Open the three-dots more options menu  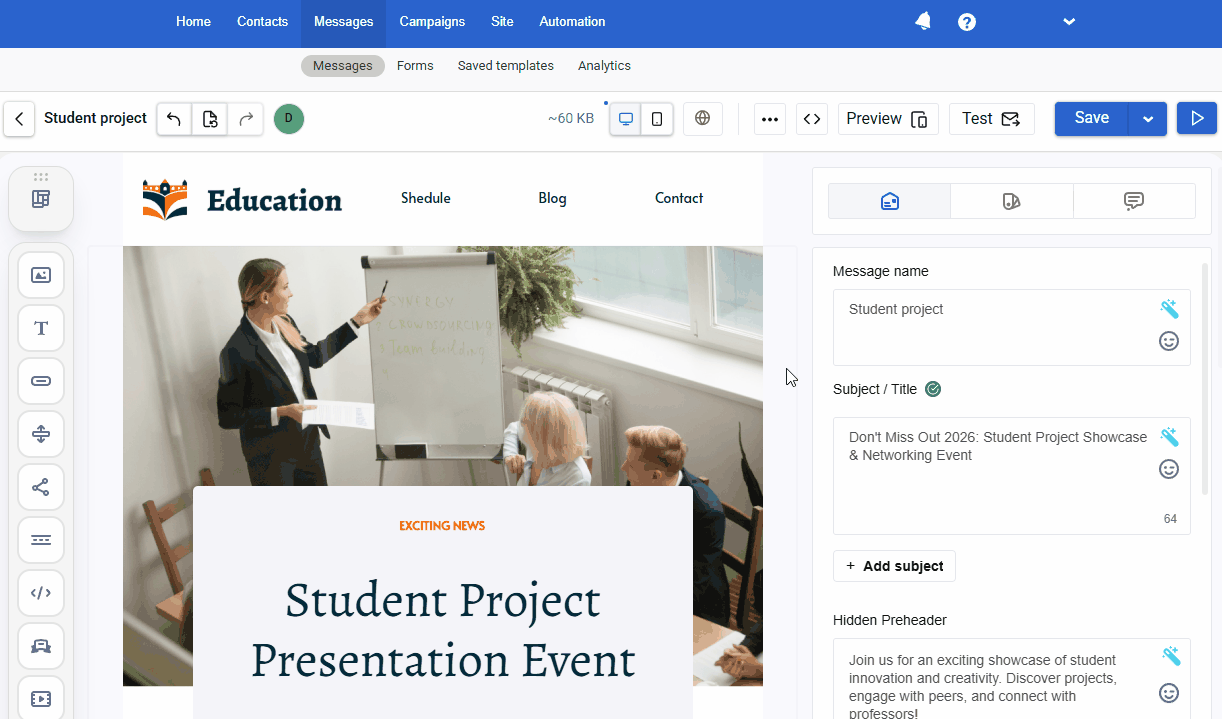tap(769, 119)
